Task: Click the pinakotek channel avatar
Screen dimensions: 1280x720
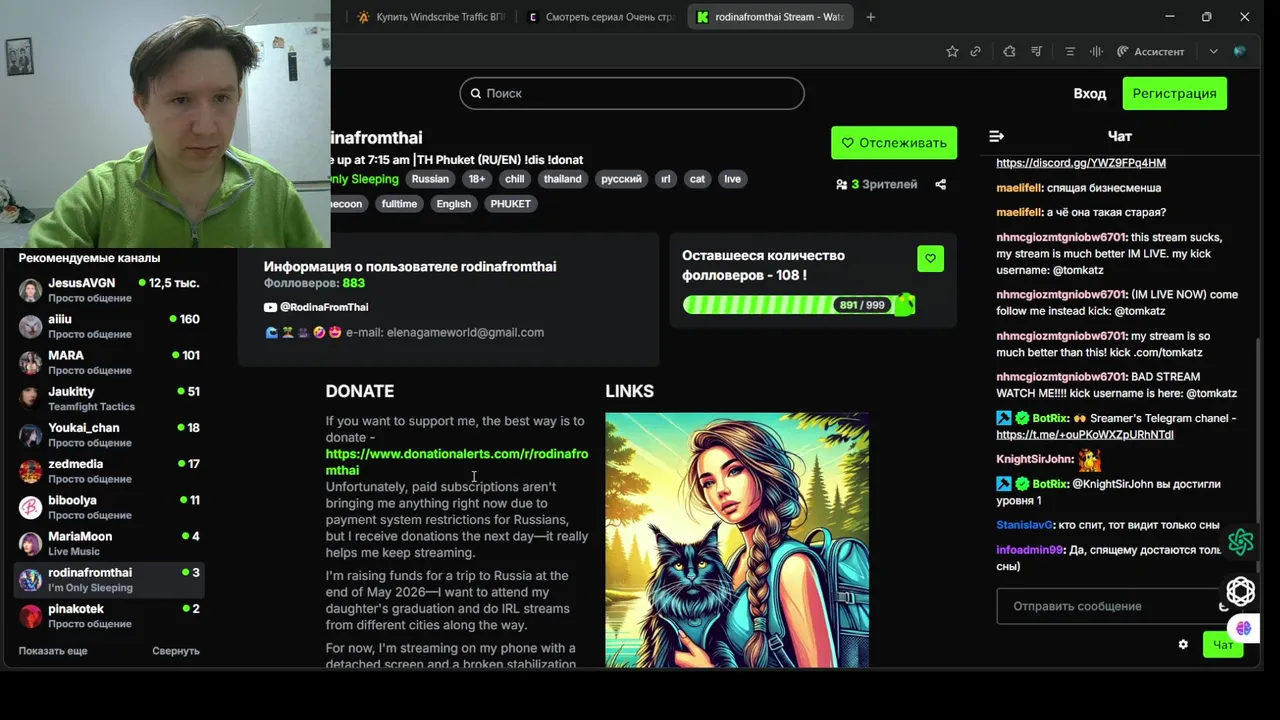Action: click(x=31, y=616)
